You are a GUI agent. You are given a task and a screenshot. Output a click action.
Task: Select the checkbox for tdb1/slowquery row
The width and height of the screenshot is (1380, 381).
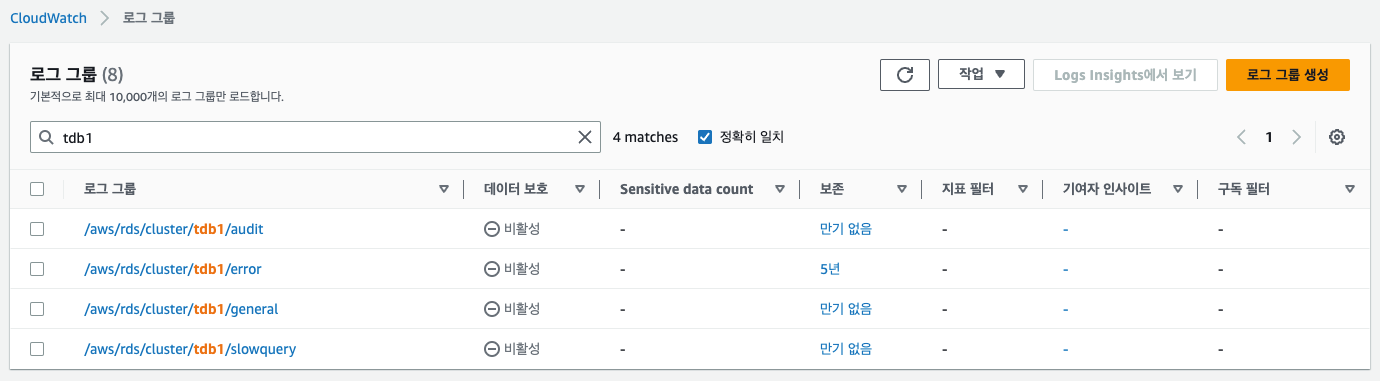click(37, 349)
